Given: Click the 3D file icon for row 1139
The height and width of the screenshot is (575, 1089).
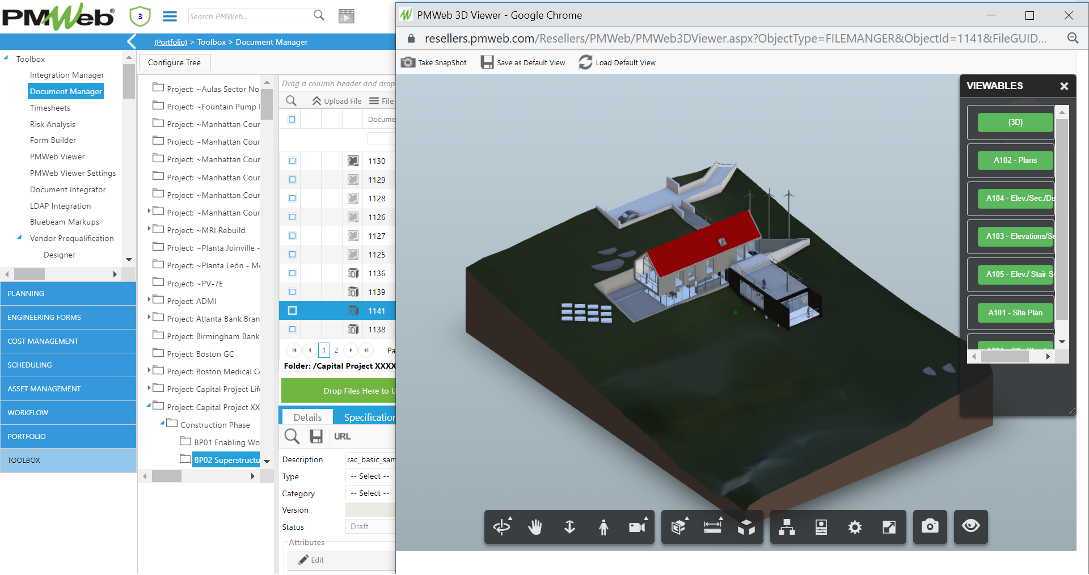Looking at the screenshot, I should 354,292.
